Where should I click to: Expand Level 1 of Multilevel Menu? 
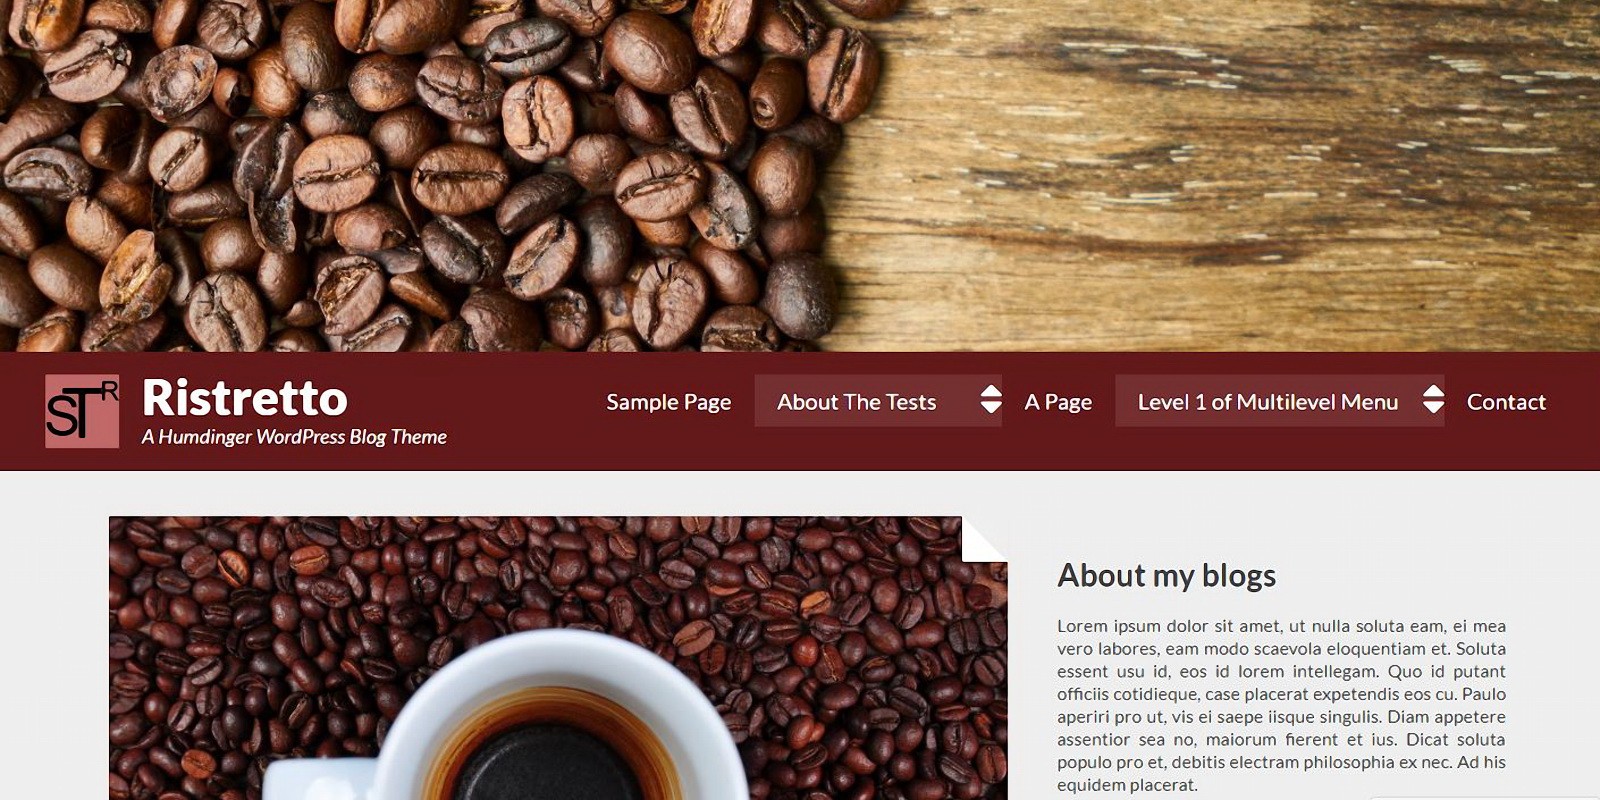(1280, 401)
